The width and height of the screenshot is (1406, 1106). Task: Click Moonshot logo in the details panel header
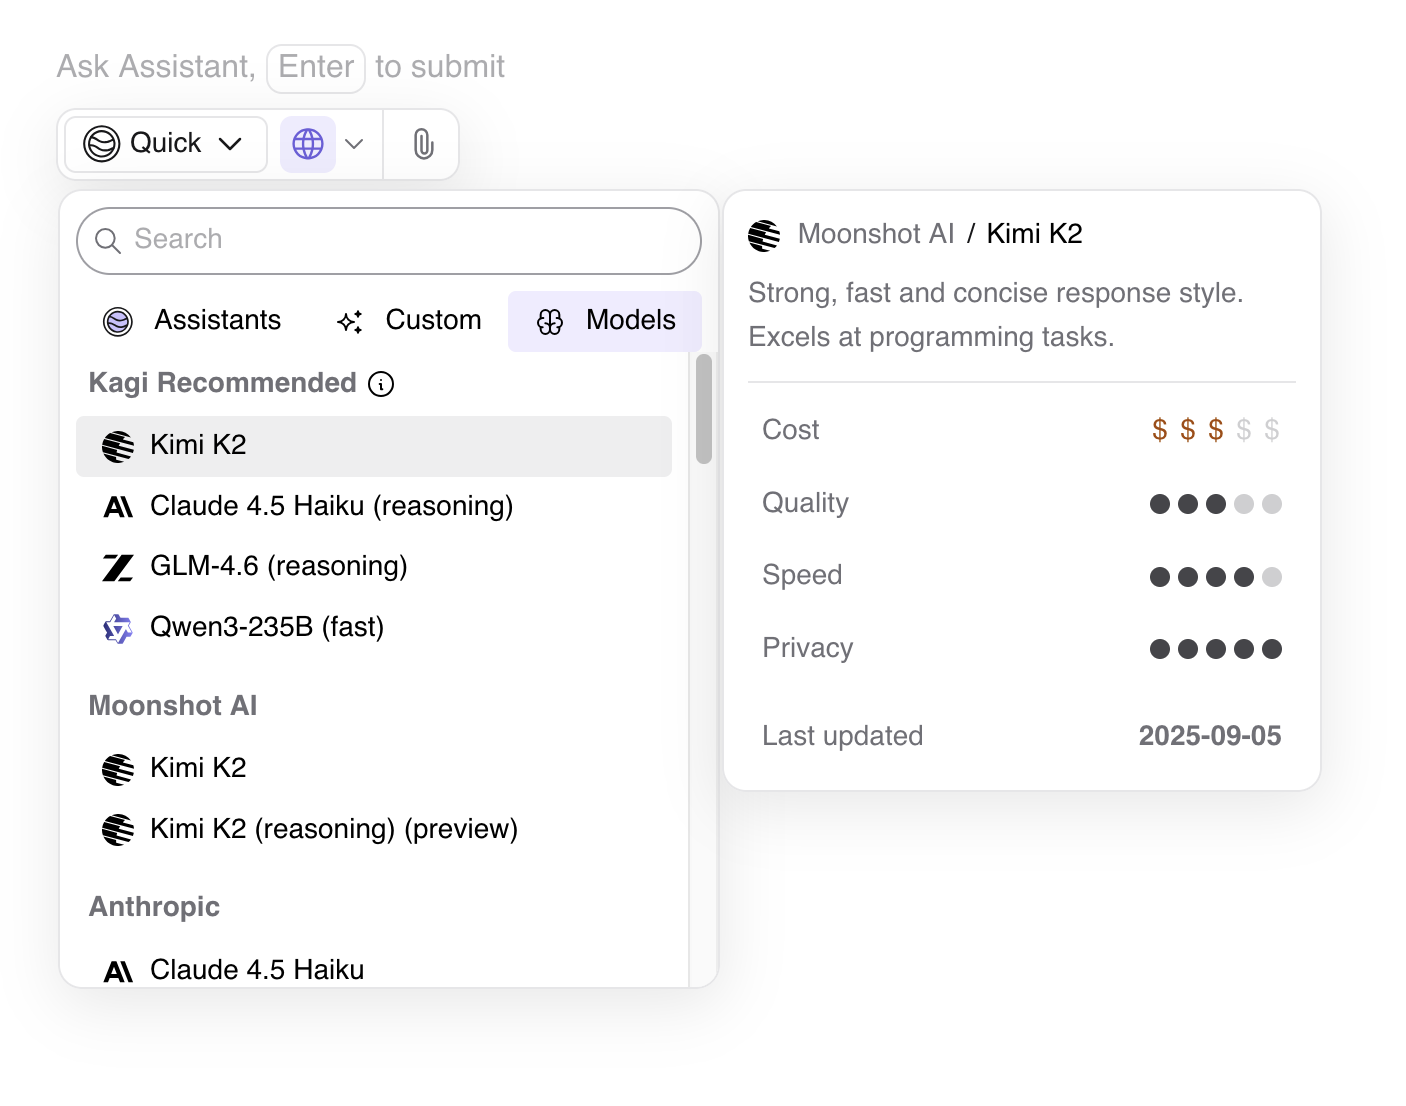[x=765, y=236]
